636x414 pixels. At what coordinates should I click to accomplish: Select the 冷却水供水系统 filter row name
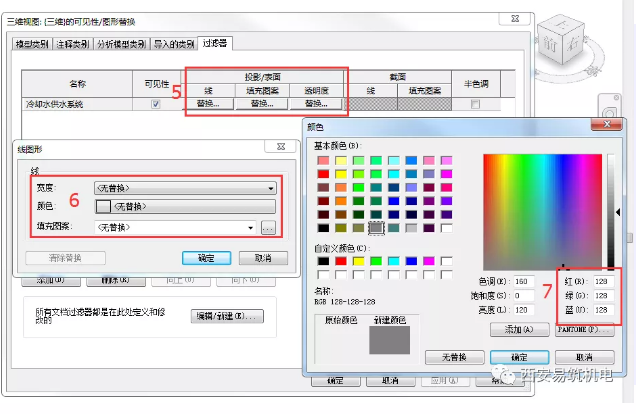tap(55, 104)
